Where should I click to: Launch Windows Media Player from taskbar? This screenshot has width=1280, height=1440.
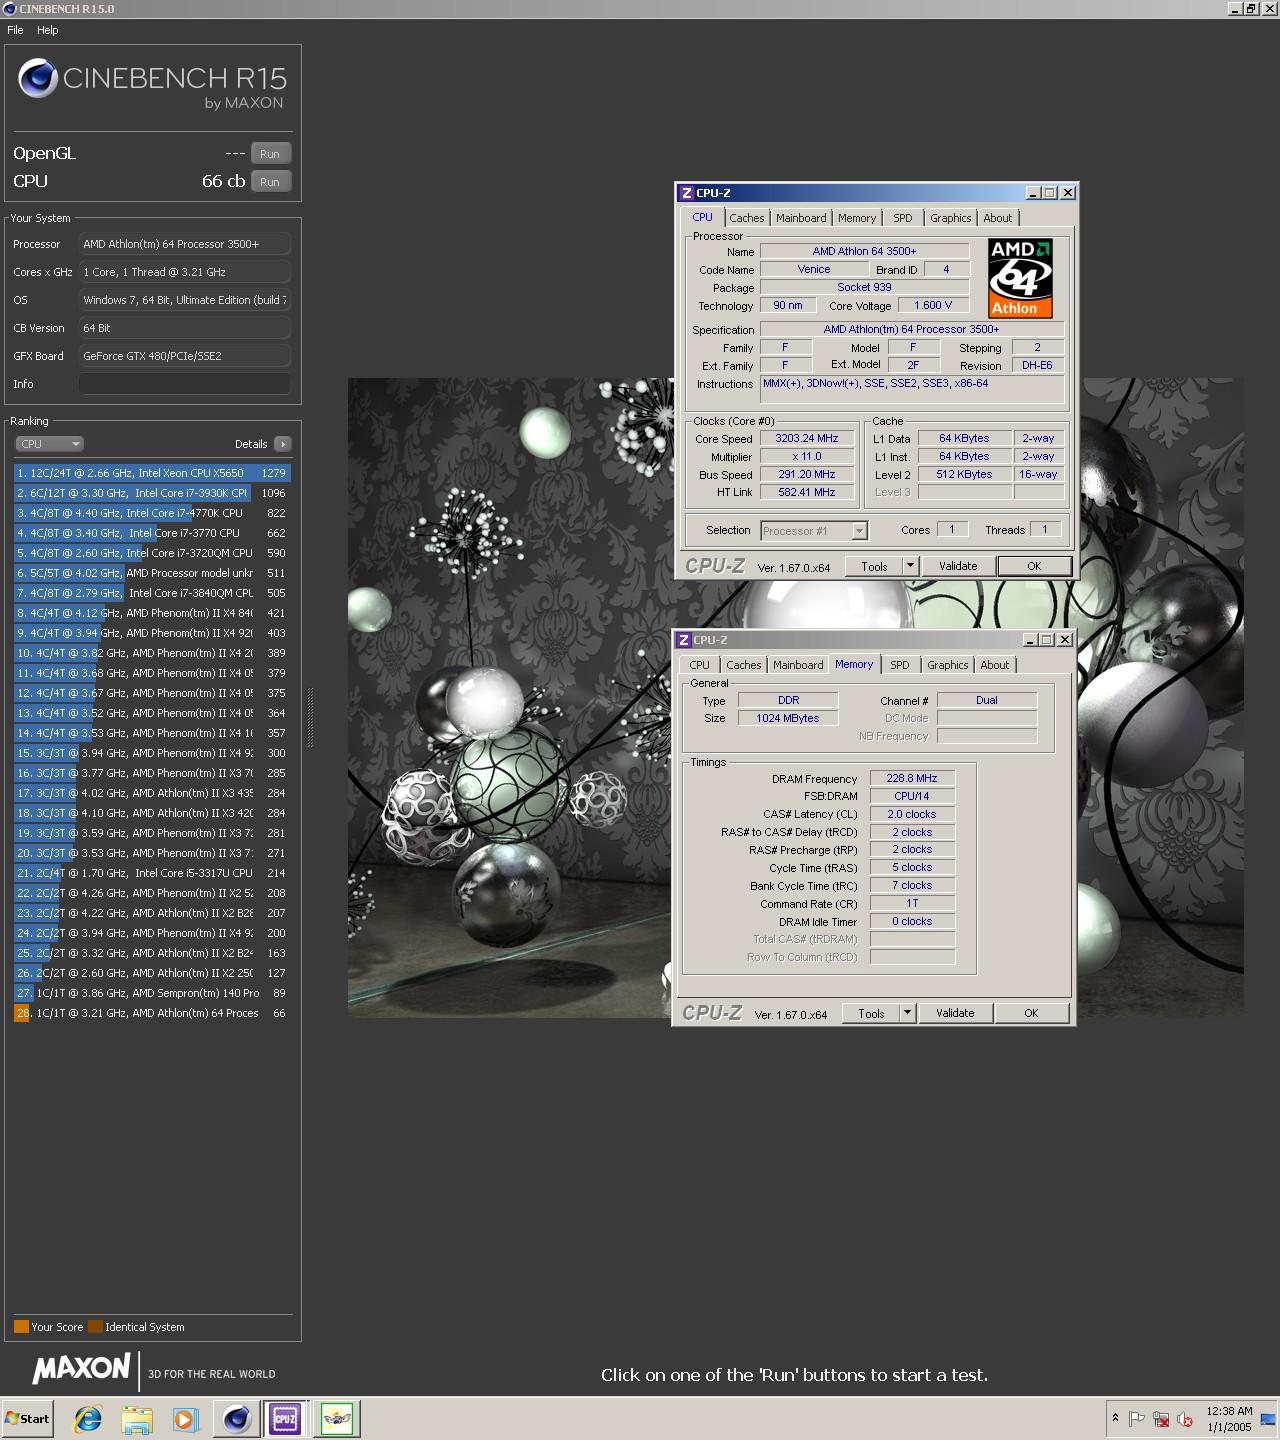click(185, 1418)
